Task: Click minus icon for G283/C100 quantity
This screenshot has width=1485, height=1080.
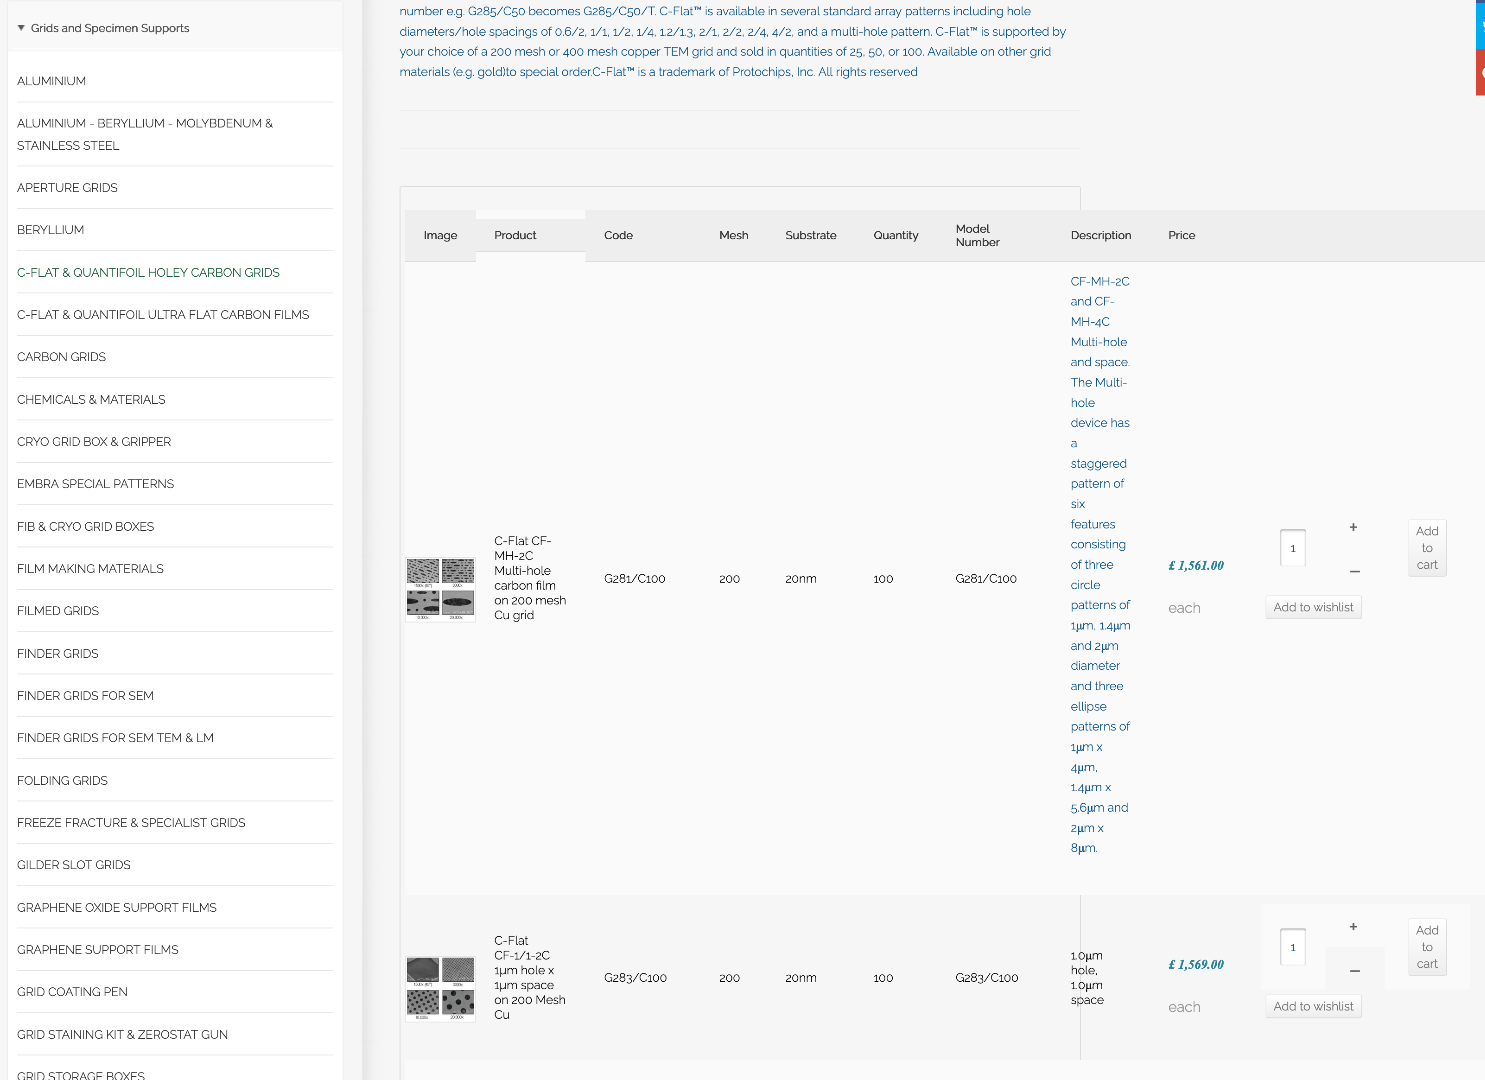Action: pyautogui.click(x=1354, y=970)
